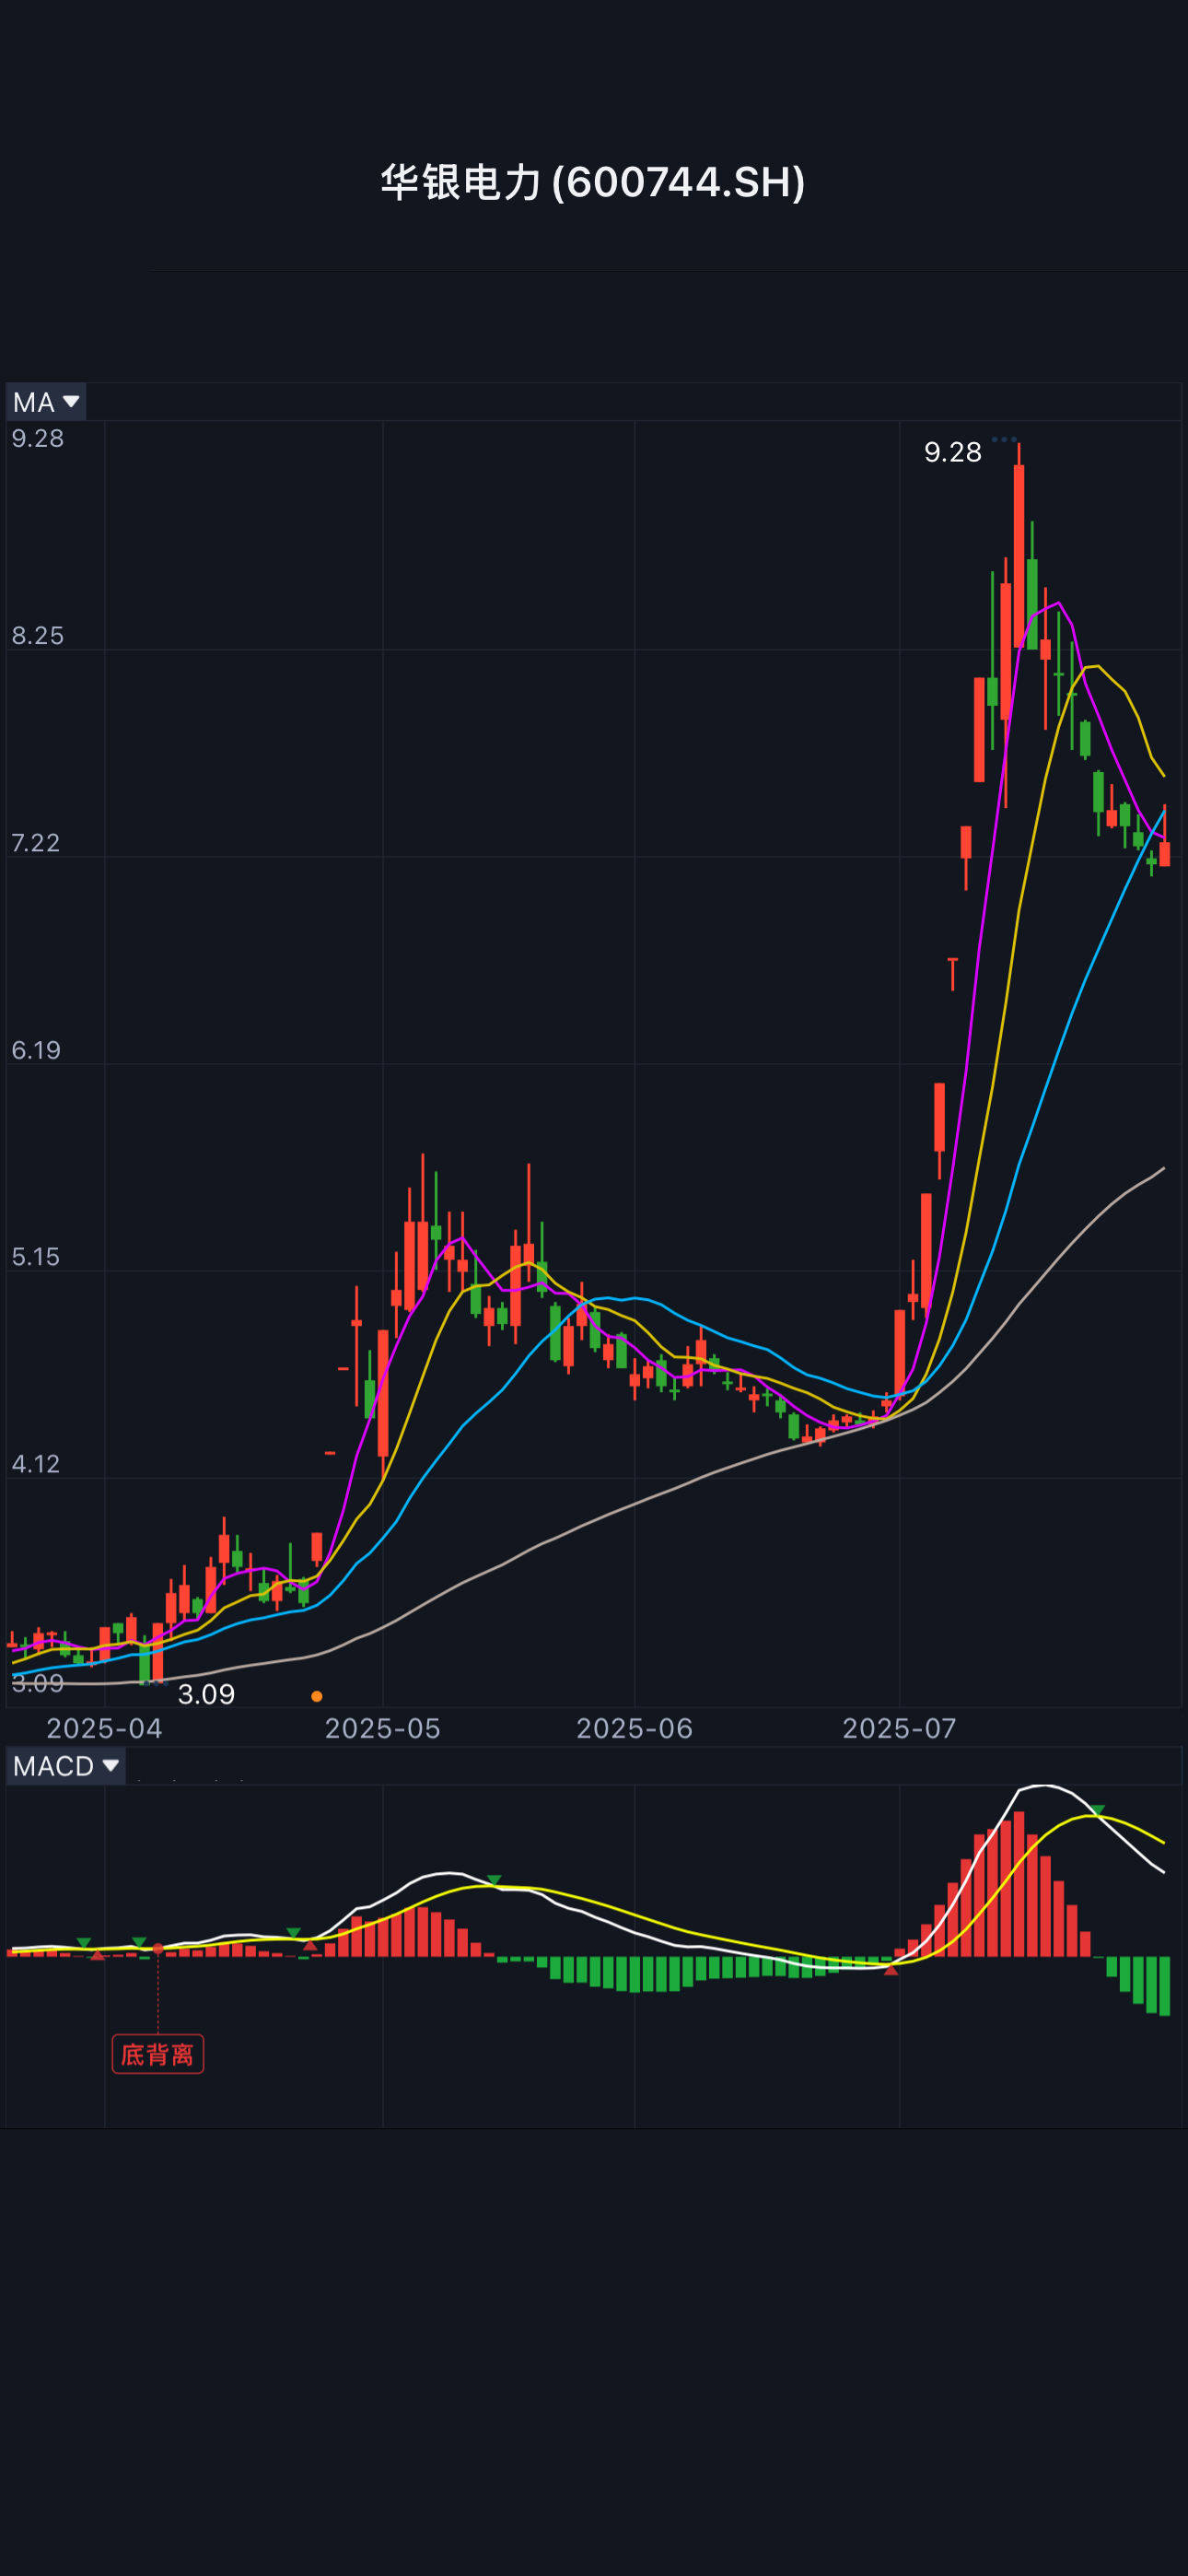Click the red triangle at July MACD crossover
This screenshot has width=1188, height=2576.
(891, 1969)
